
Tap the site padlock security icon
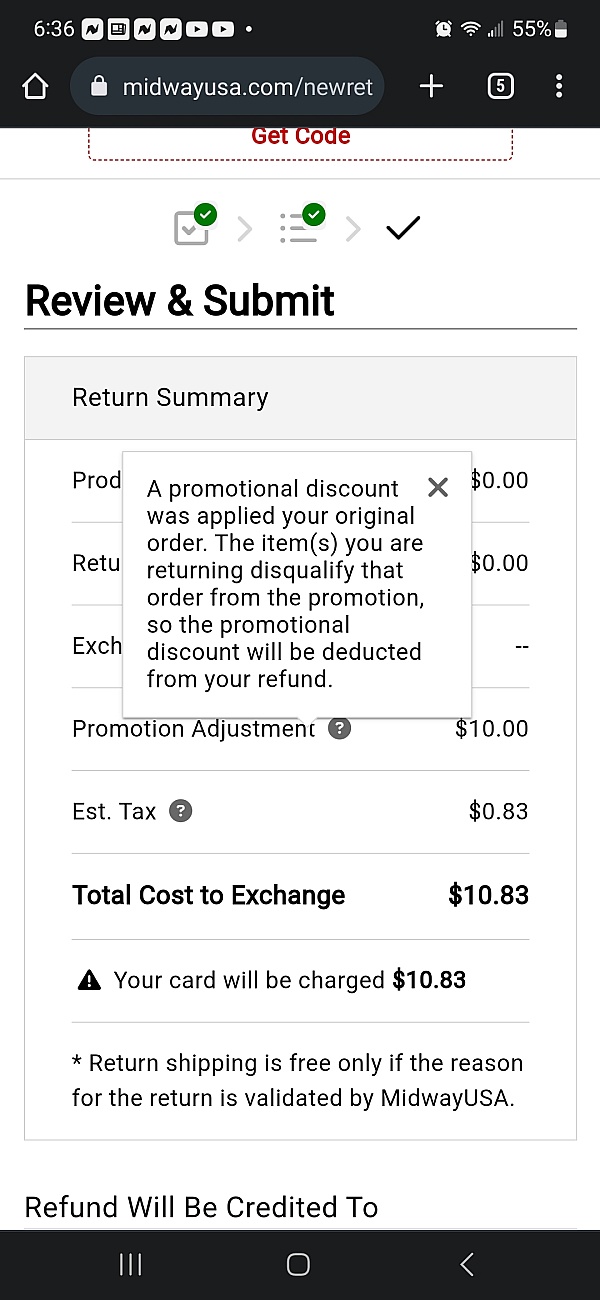(x=98, y=87)
